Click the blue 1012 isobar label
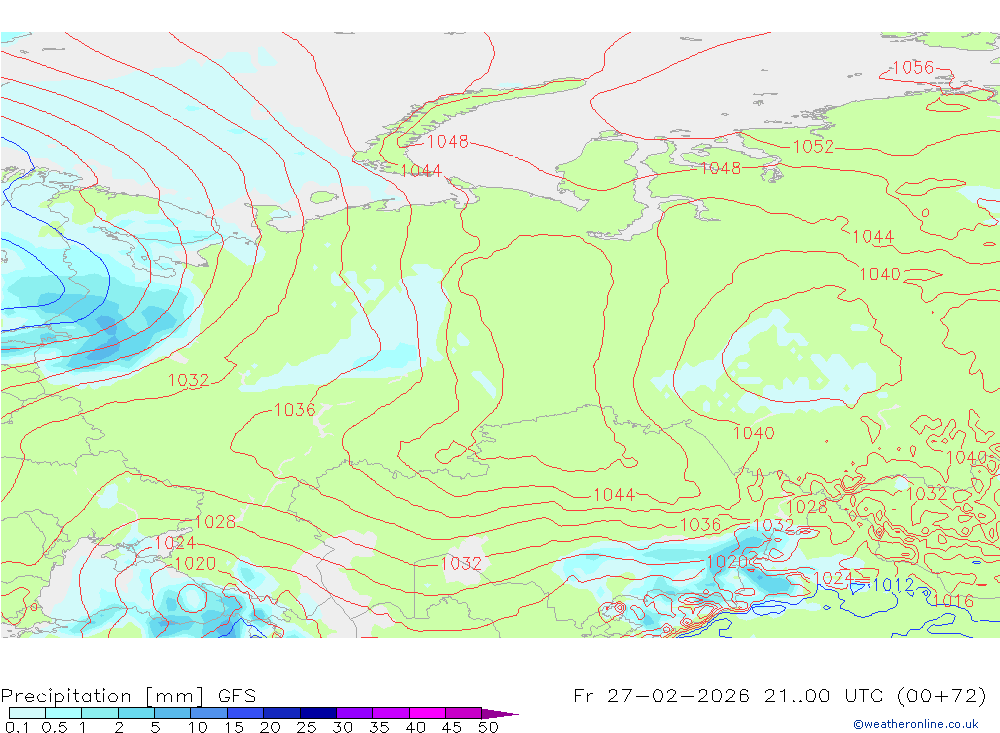This screenshot has height=733, width=1000. 893,585
